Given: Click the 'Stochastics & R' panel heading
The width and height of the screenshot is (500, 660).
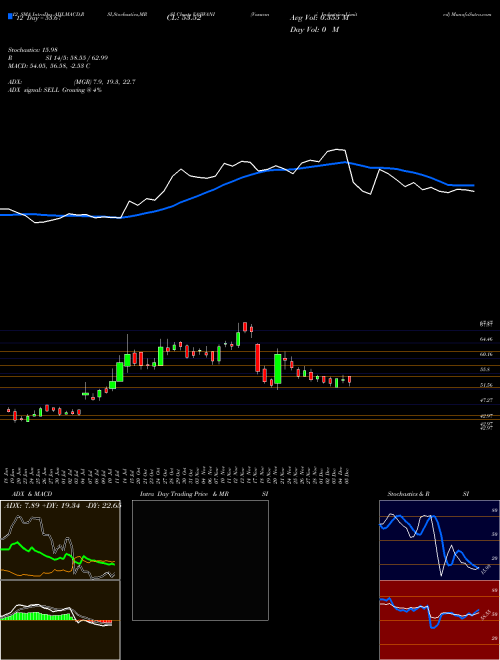Looking at the screenshot, I should [x=409, y=494].
